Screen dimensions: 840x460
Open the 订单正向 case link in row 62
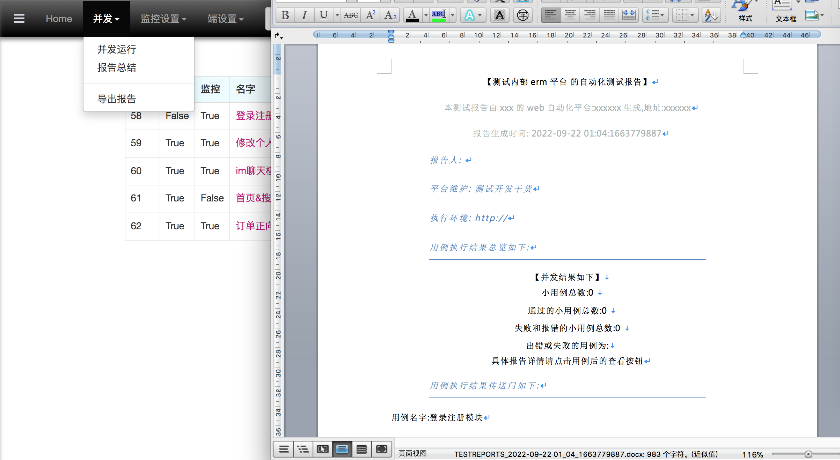coord(253,226)
